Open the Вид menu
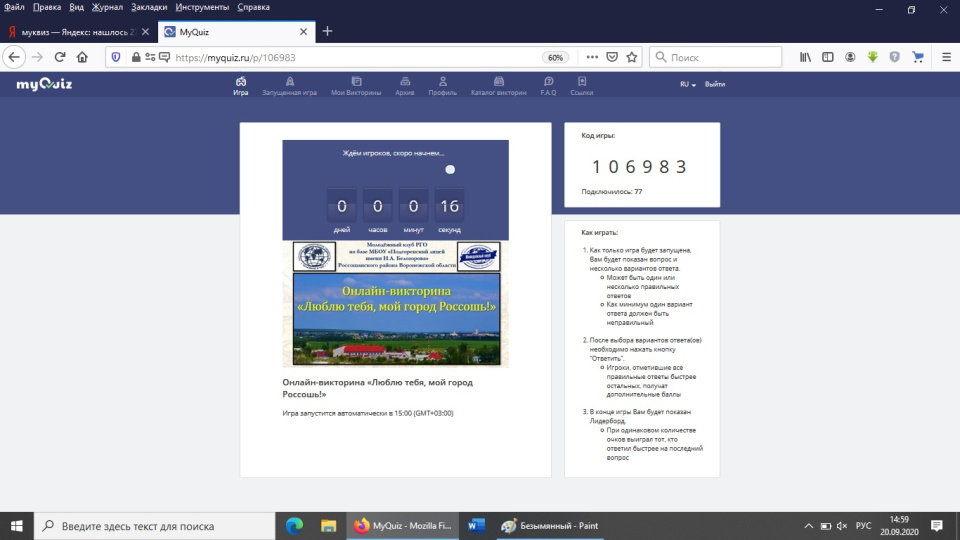The height and width of the screenshot is (540, 960). pyautogui.click(x=77, y=7)
